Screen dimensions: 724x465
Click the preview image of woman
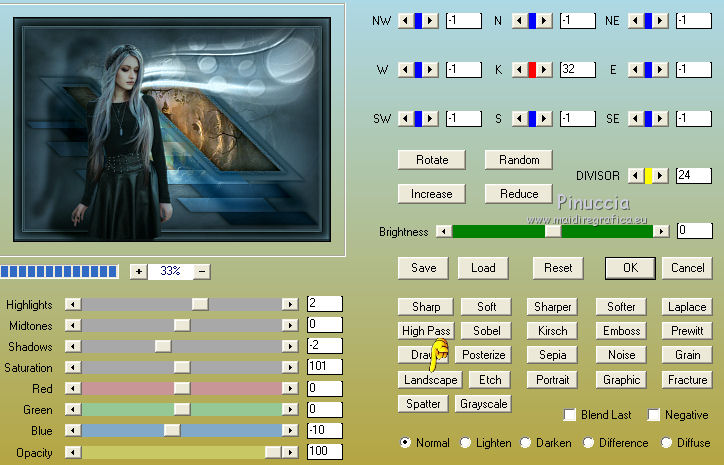(x=172, y=129)
